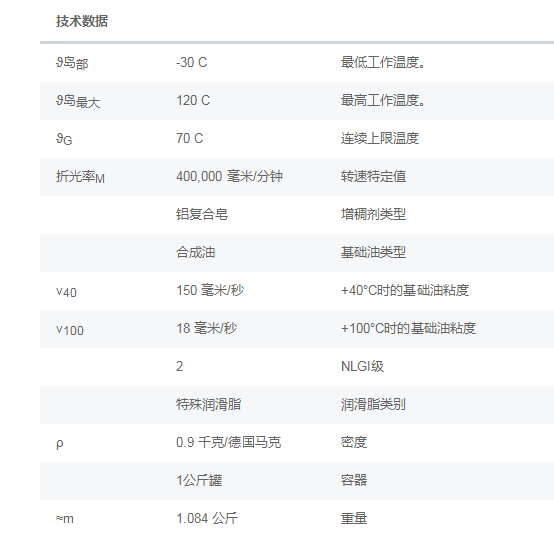Select the 120 C maximum temperature value
Image resolution: width=554 pixels, height=554 pixels.
[x=193, y=100]
